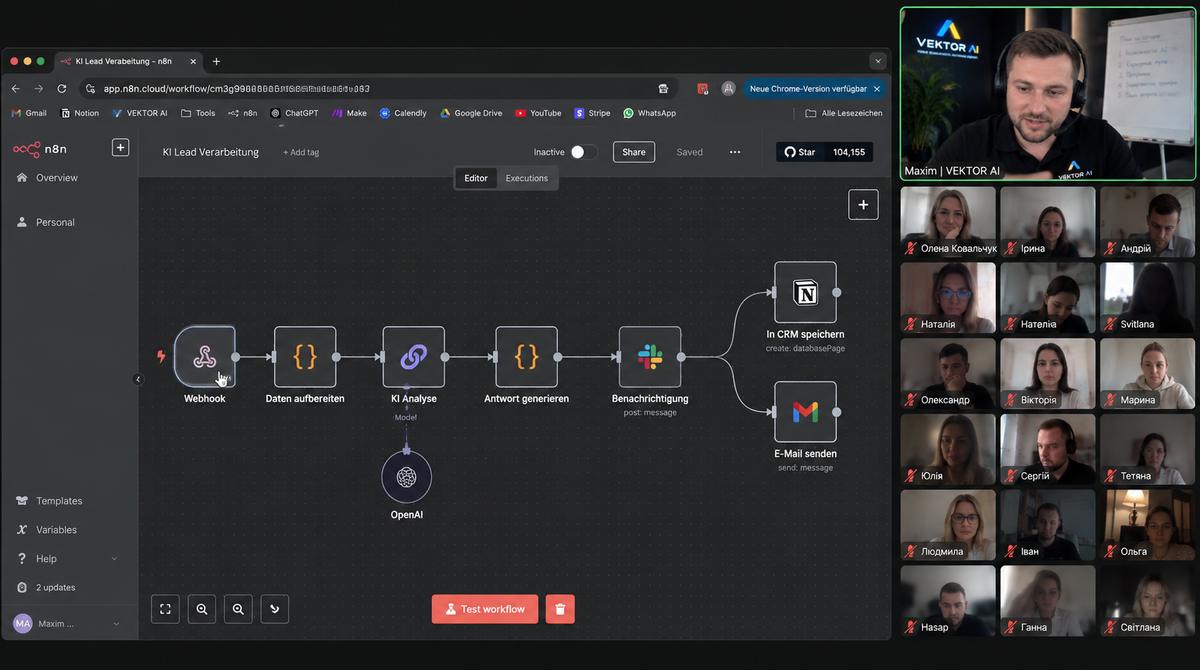
Task: Open the Chrome tab list dropdown
Action: click(x=878, y=61)
